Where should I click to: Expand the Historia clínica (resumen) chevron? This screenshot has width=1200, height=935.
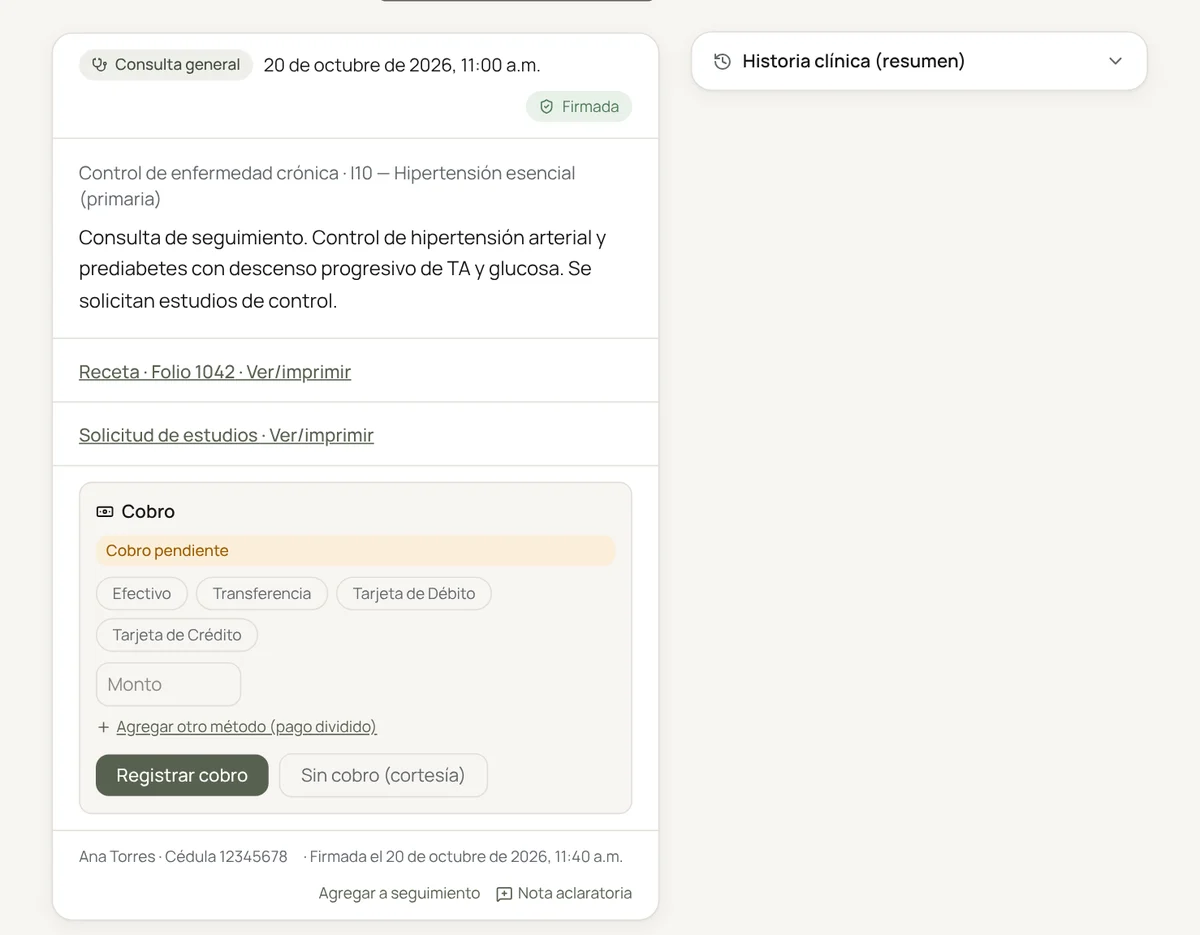[1116, 62]
